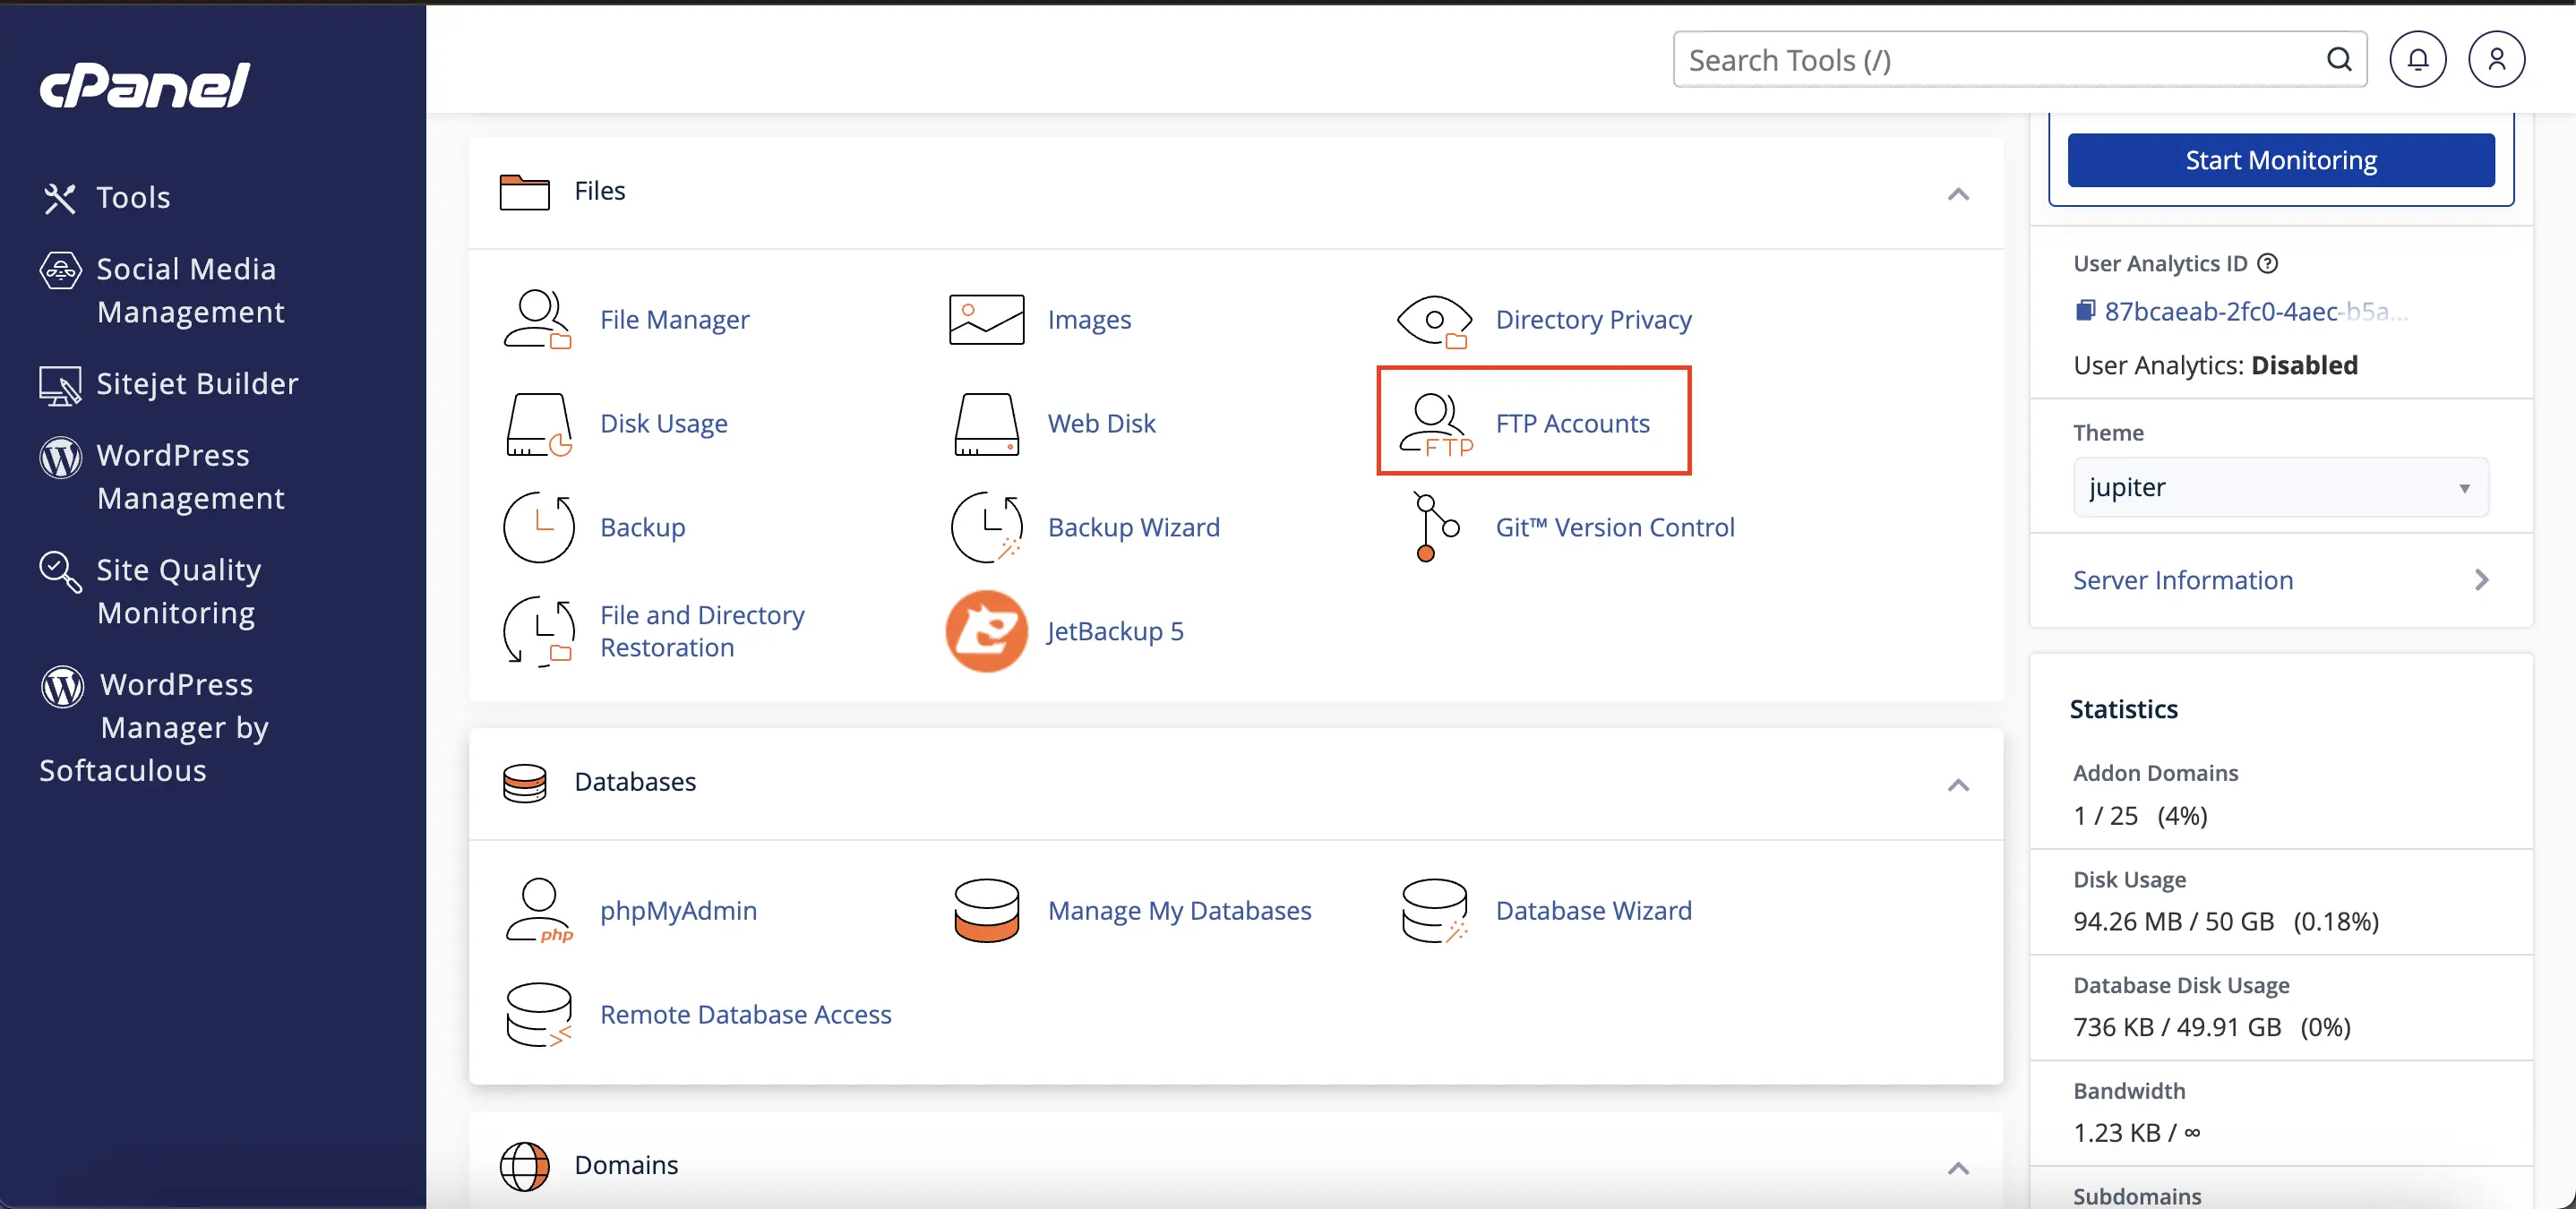Viewport: 2576px width, 1209px height.
Task: Click the Disk Usage drive icon
Action: click(x=538, y=424)
